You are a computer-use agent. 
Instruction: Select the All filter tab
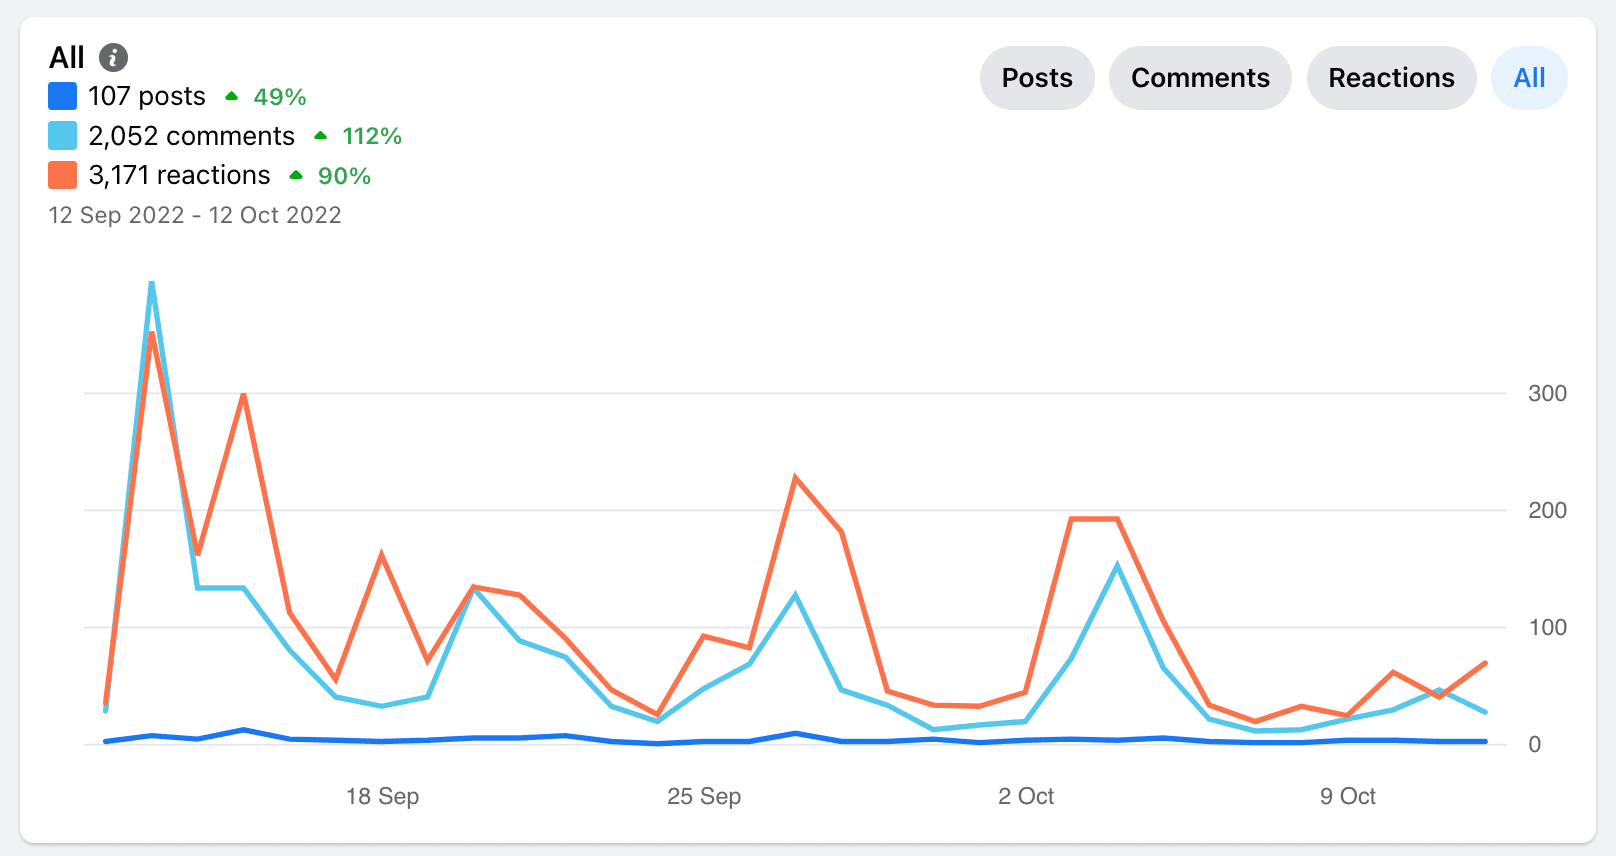click(1529, 78)
